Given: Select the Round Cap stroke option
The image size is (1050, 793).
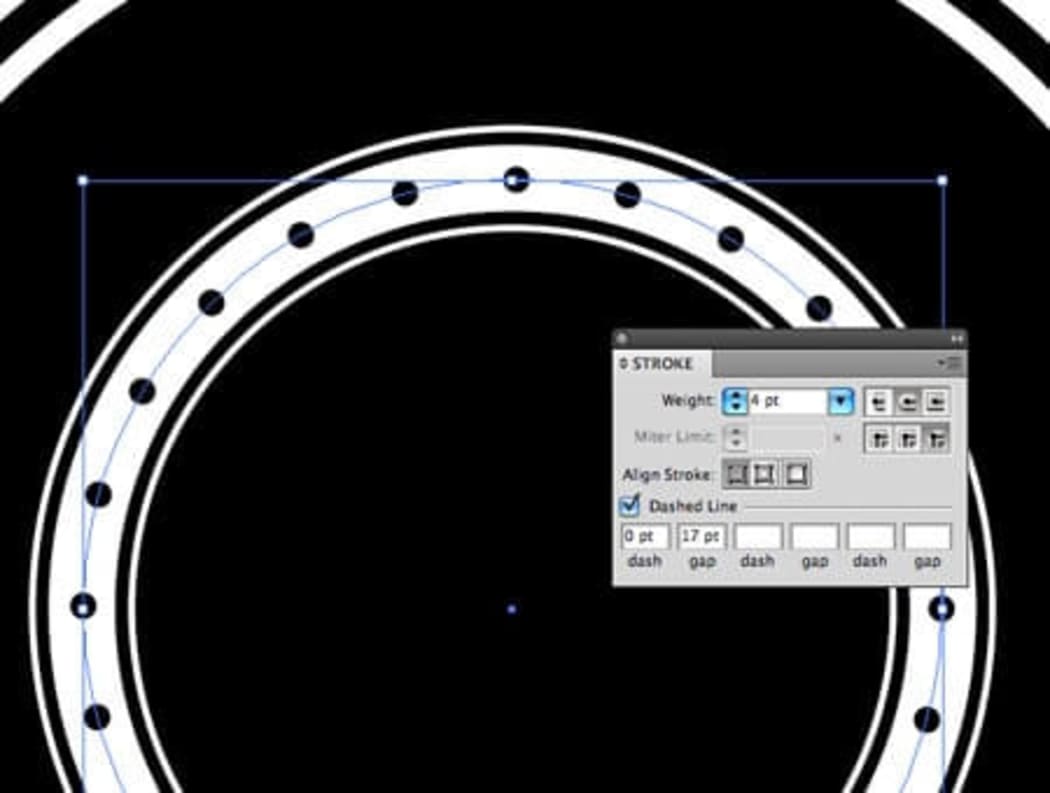Looking at the screenshot, I should [907, 402].
